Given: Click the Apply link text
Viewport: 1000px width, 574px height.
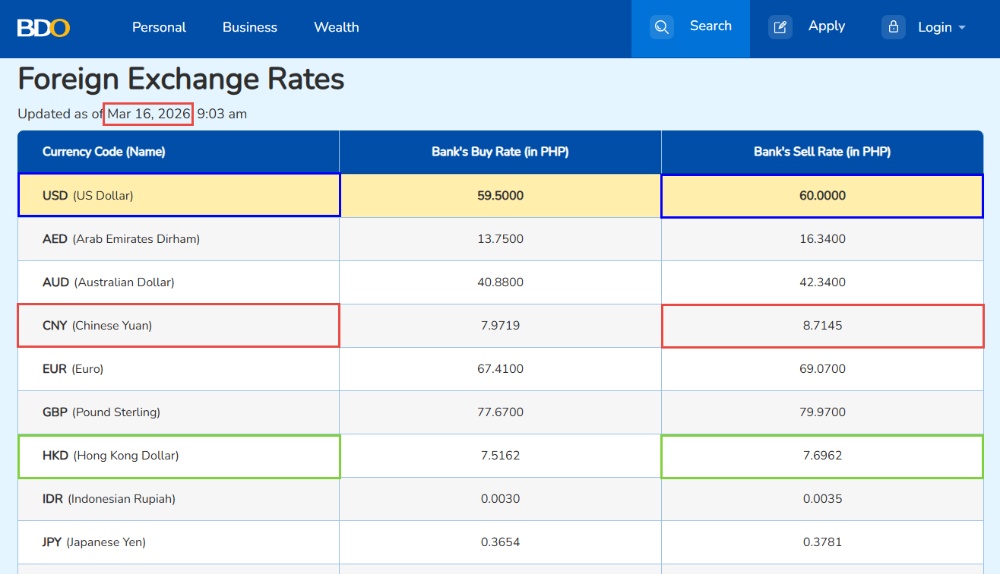Looking at the screenshot, I should point(826,26).
